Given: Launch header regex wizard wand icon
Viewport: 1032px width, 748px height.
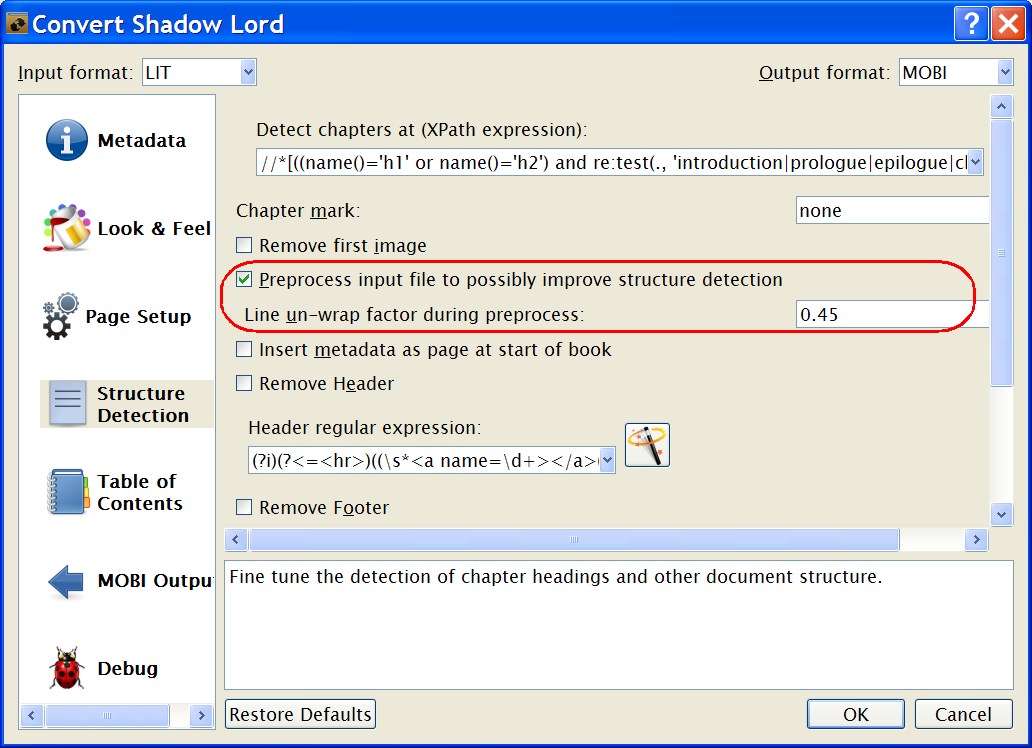Looking at the screenshot, I should pos(647,445).
